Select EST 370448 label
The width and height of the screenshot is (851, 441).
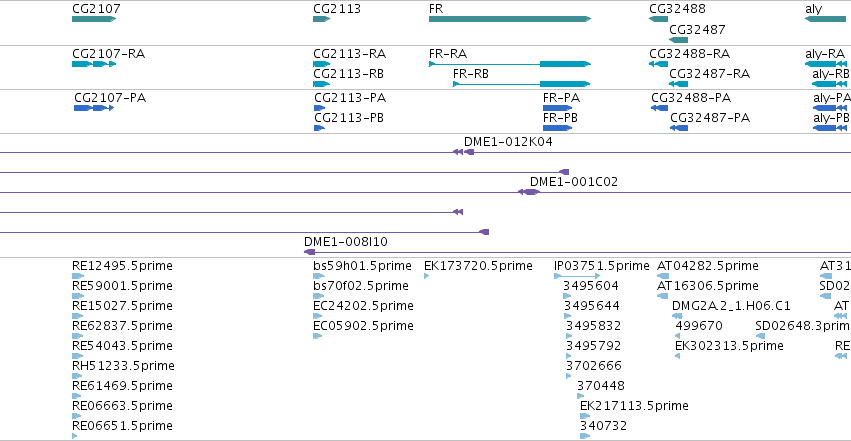point(601,386)
